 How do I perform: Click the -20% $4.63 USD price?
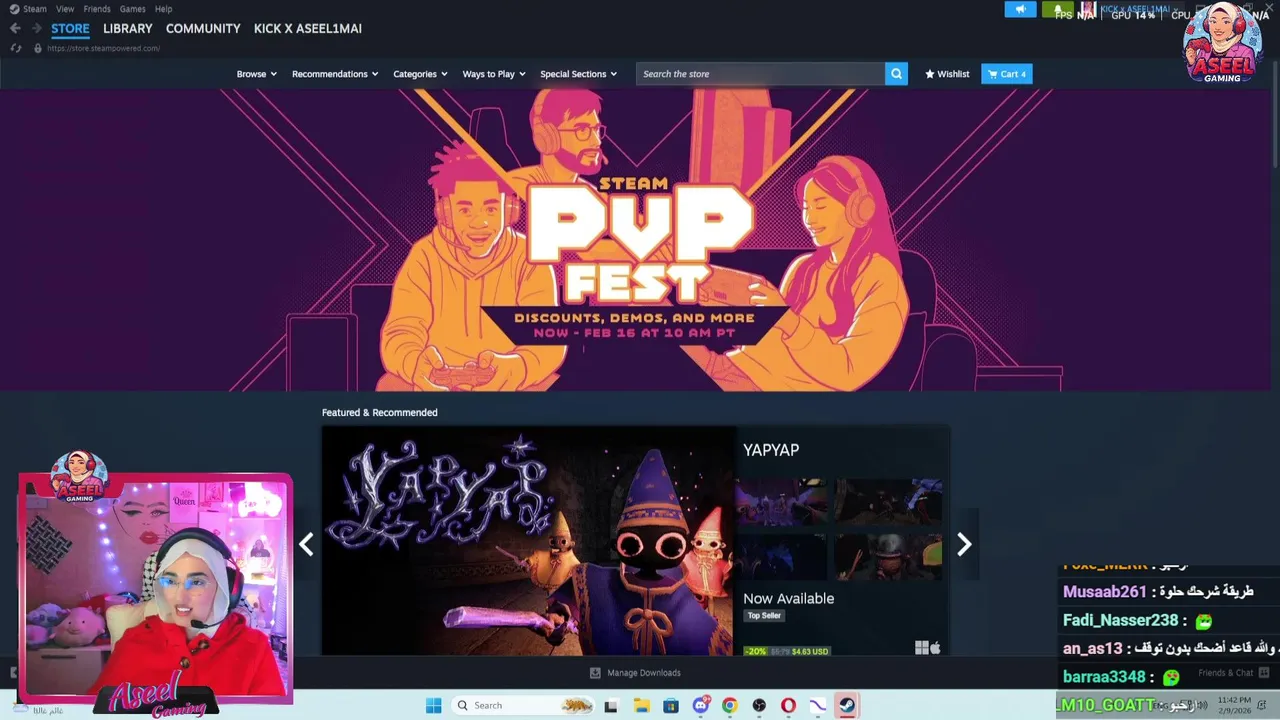pos(786,651)
